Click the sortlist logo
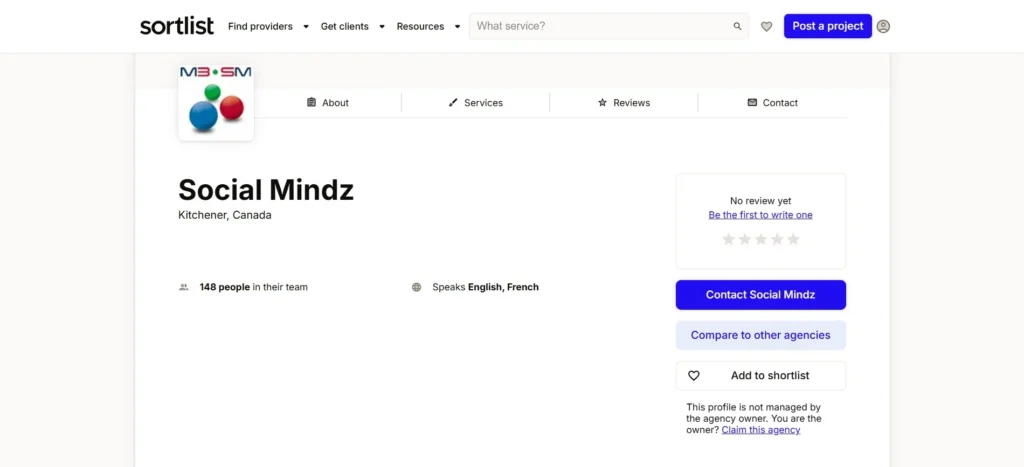Image resolution: width=1024 pixels, height=467 pixels. pyautogui.click(x=176, y=26)
